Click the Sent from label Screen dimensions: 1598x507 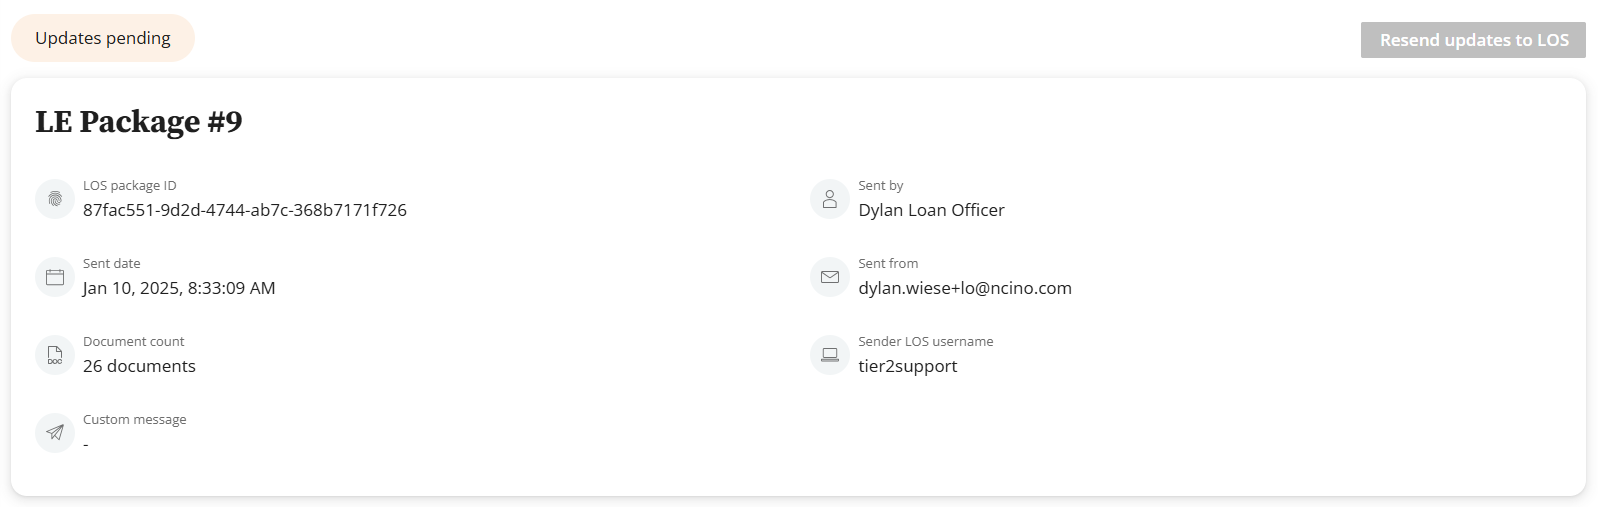(888, 264)
